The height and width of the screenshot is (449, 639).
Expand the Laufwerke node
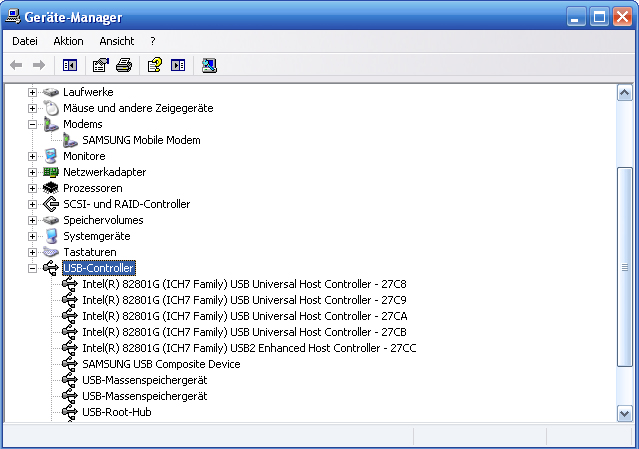tap(32, 92)
